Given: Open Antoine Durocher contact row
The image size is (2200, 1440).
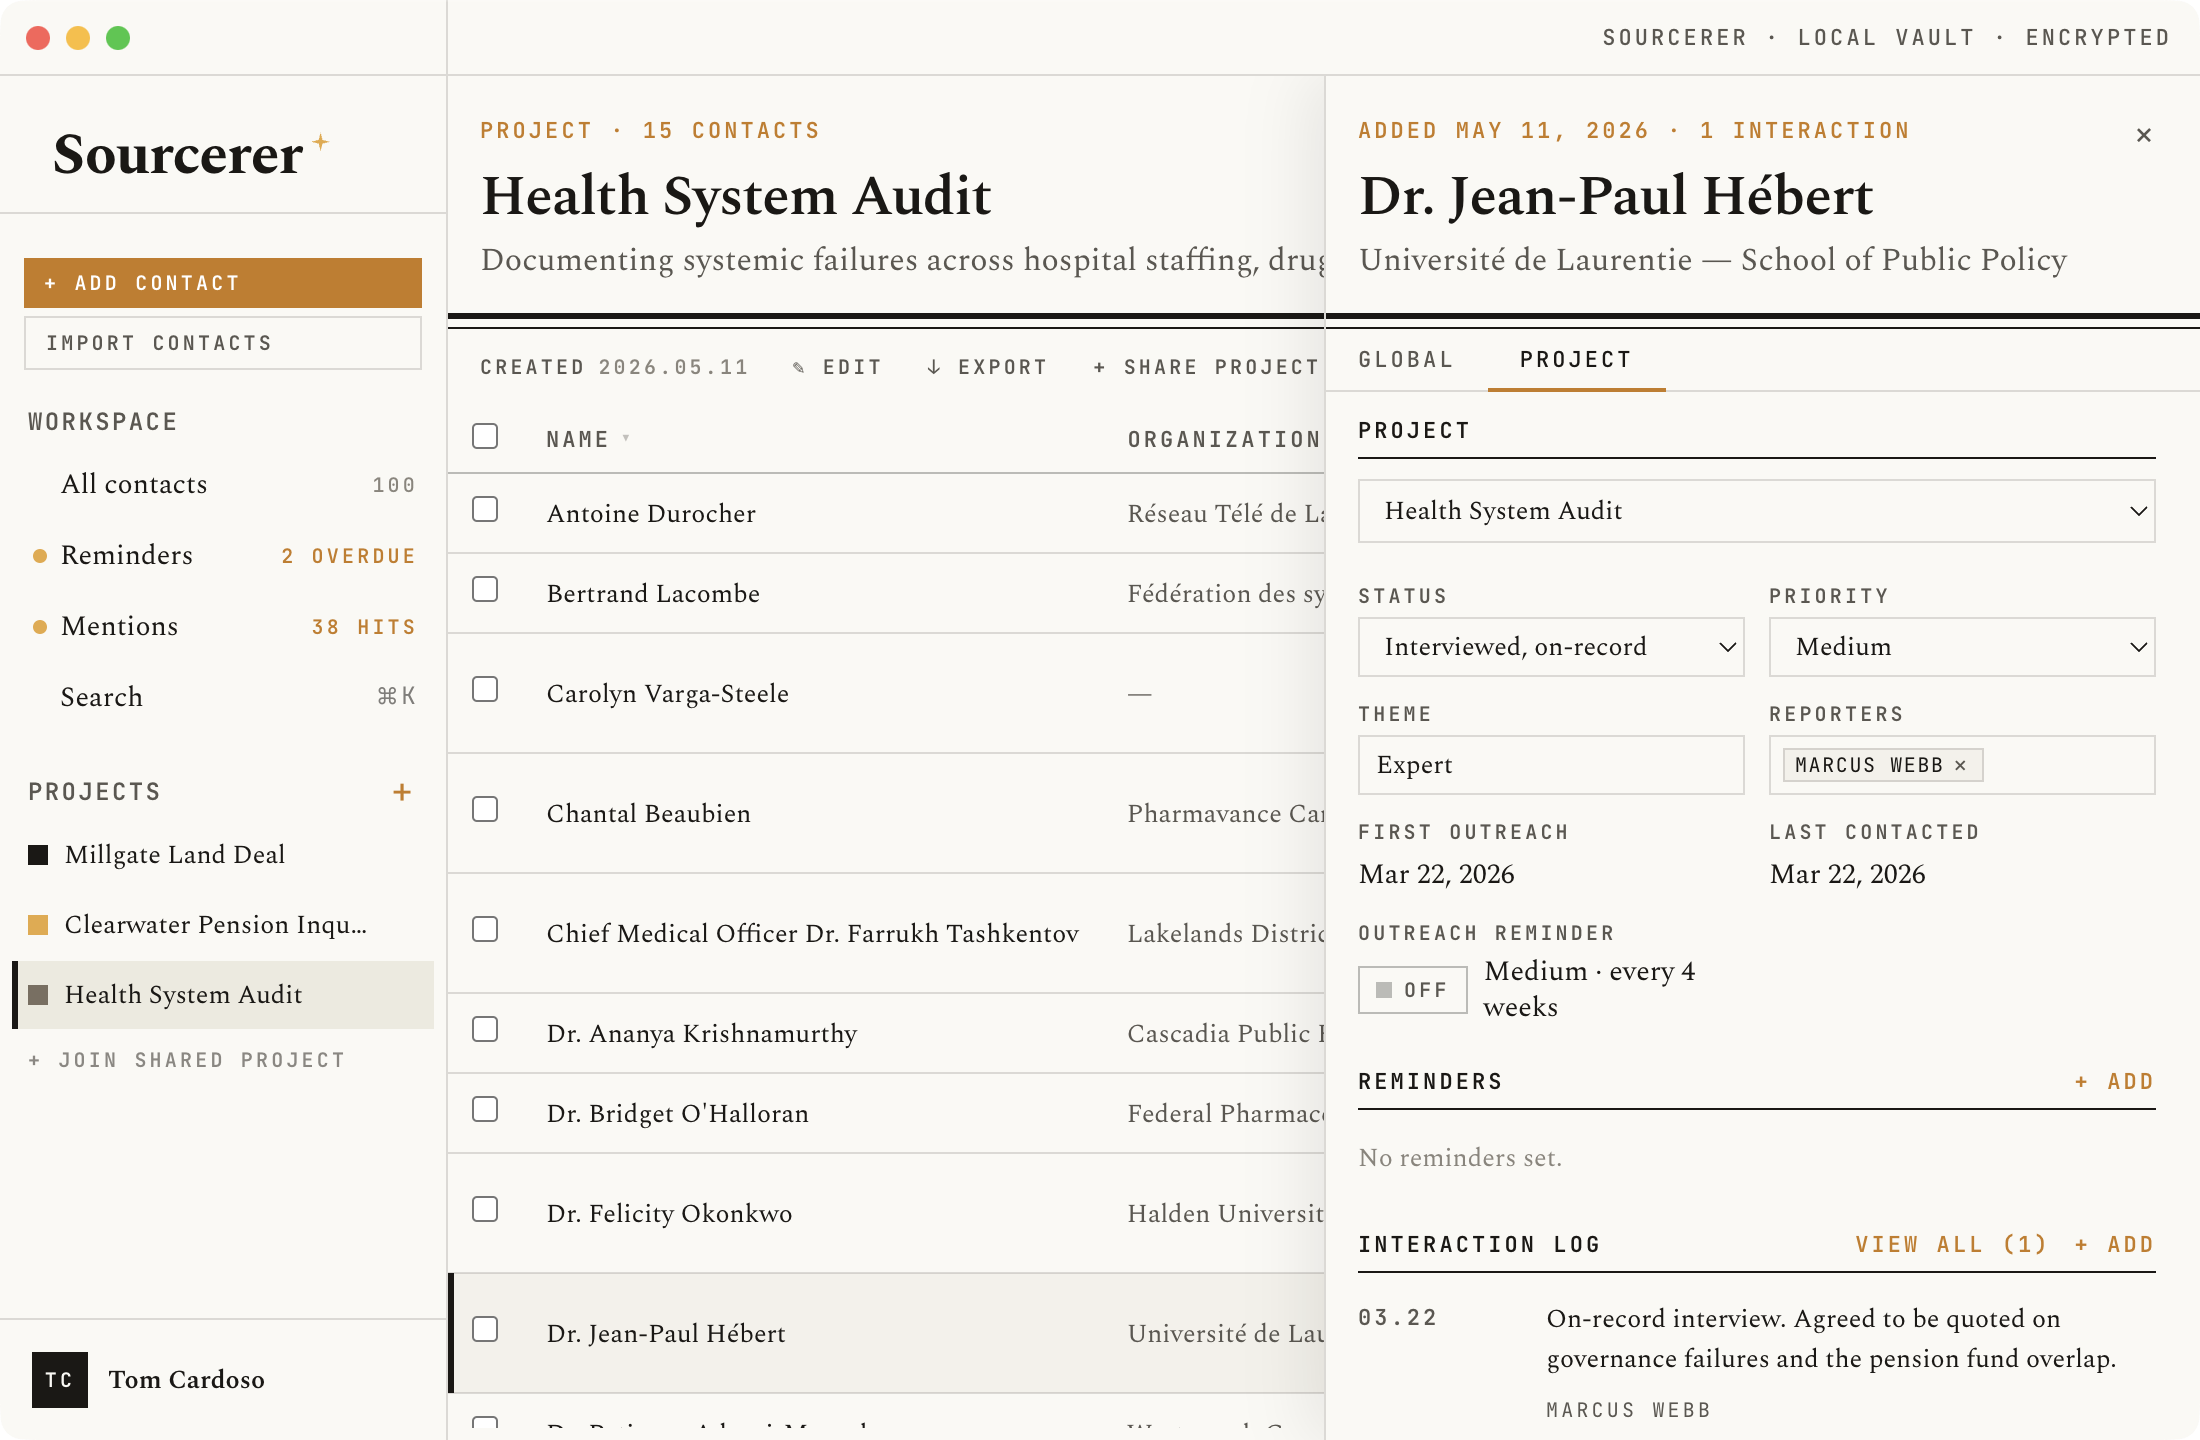Looking at the screenshot, I should point(886,513).
